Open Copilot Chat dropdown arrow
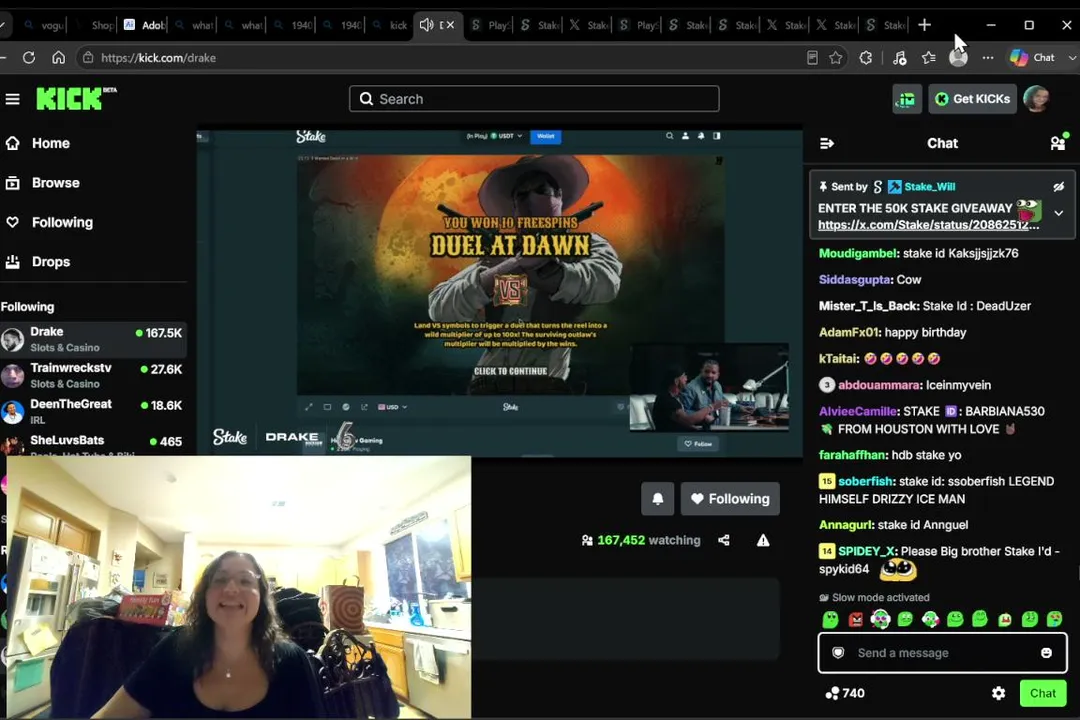The image size is (1080, 720). (1072, 58)
